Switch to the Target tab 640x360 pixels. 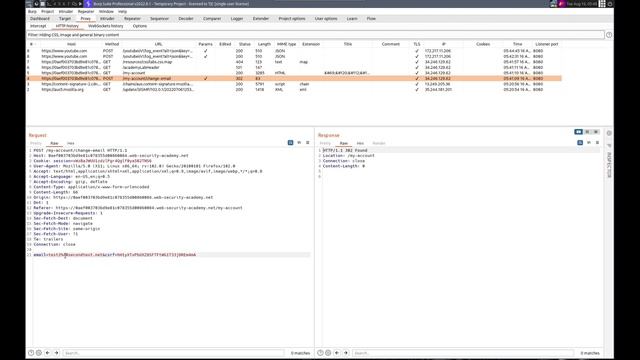65,19
